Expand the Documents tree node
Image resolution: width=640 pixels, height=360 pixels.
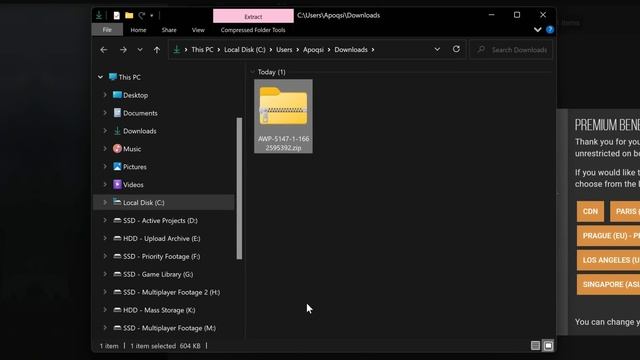(105, 113)
